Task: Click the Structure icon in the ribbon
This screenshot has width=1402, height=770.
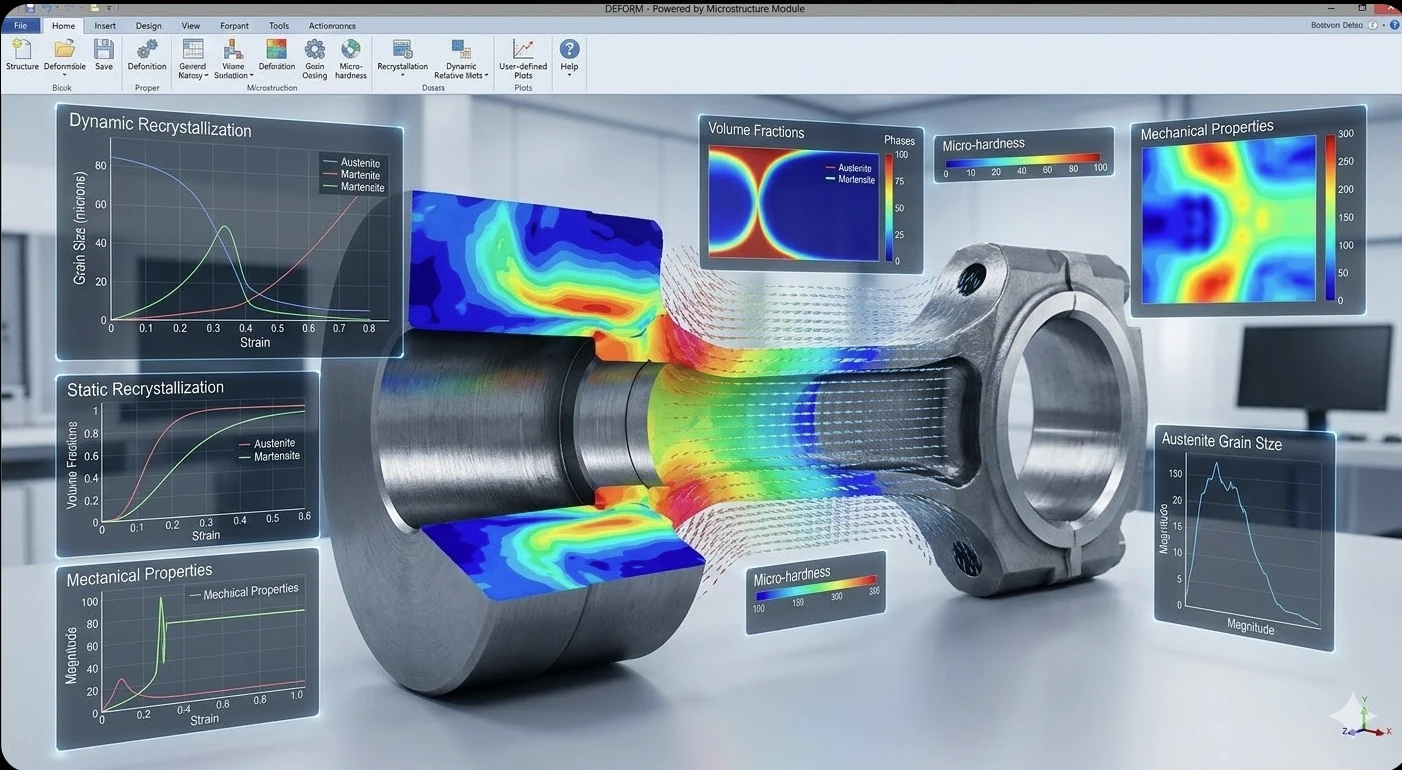Action: (x=22, y=50)
